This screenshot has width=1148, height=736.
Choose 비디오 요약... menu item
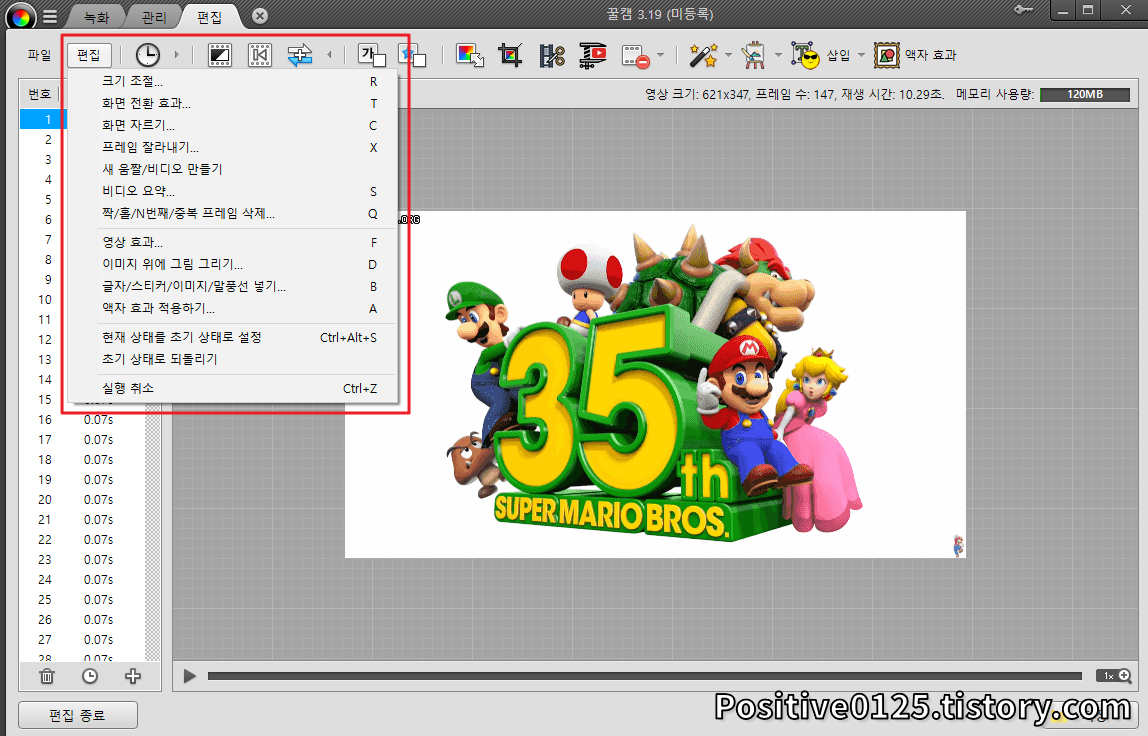233,191
